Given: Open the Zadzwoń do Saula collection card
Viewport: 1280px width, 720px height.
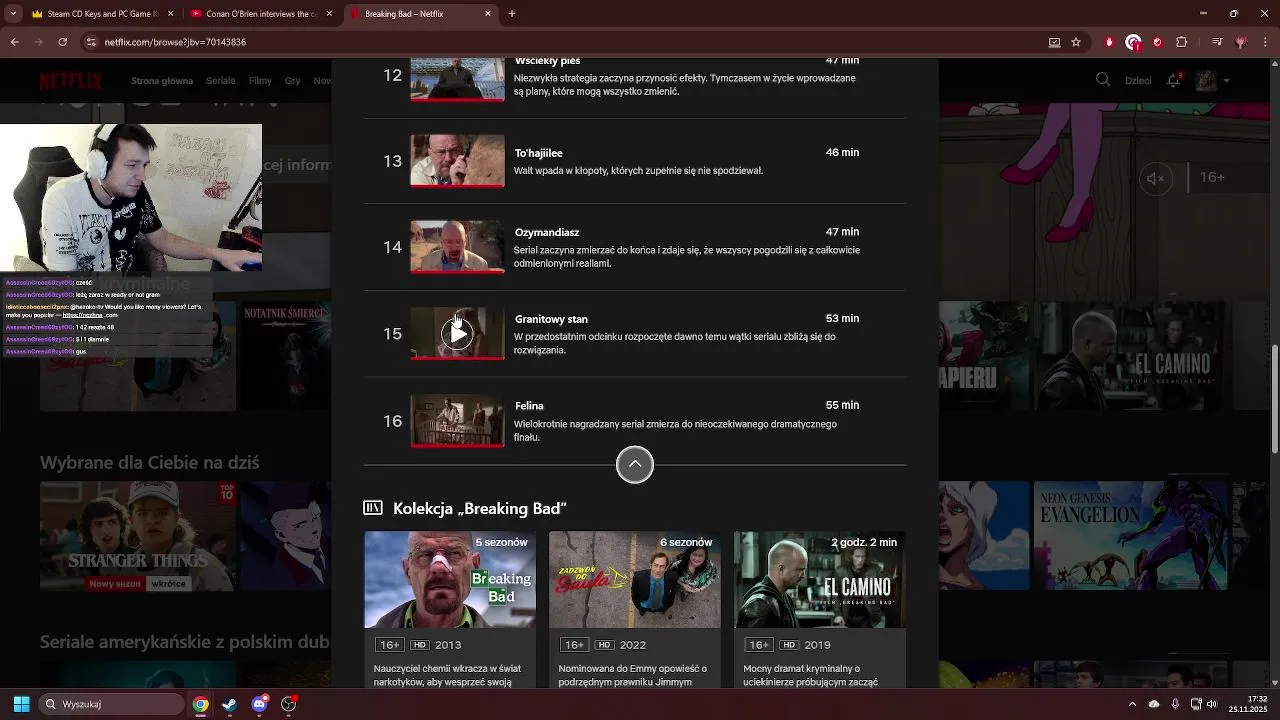Looking at the screenshot, I should [x=634, y=609].
